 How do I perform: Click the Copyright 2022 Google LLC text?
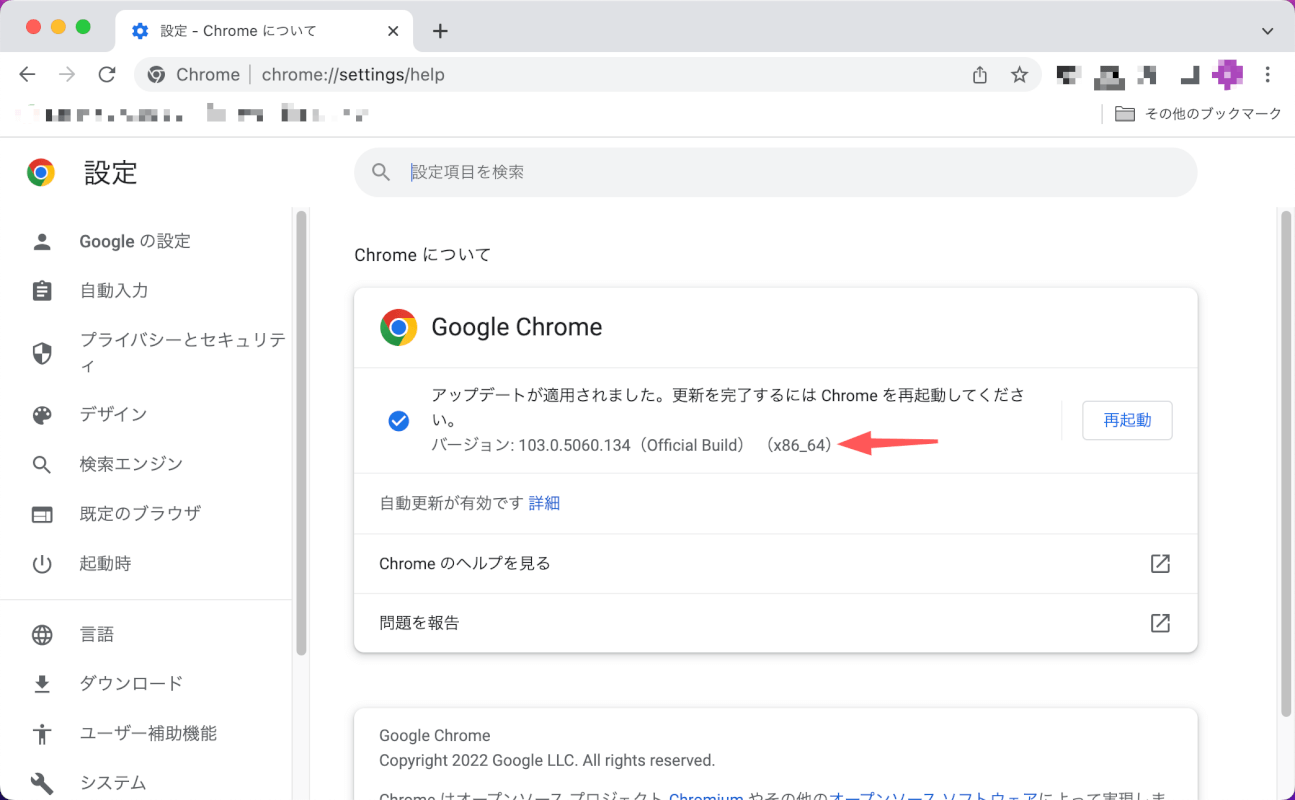coord(547,760)
